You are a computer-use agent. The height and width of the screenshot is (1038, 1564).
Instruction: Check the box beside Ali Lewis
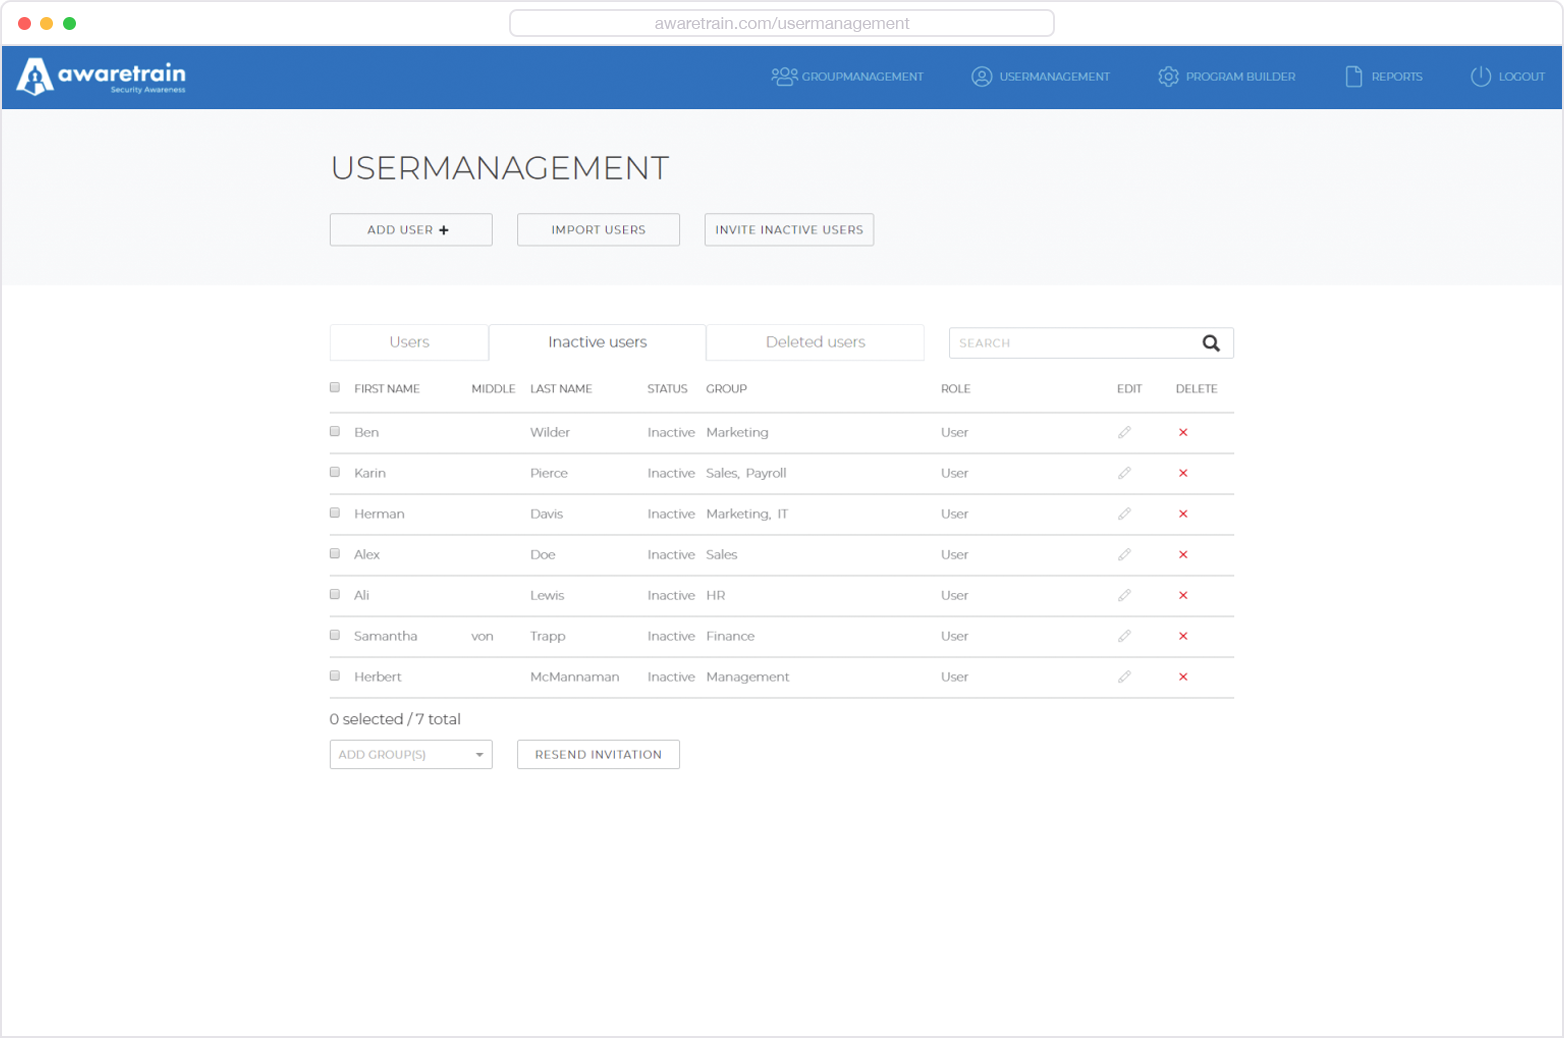point(335,594)
